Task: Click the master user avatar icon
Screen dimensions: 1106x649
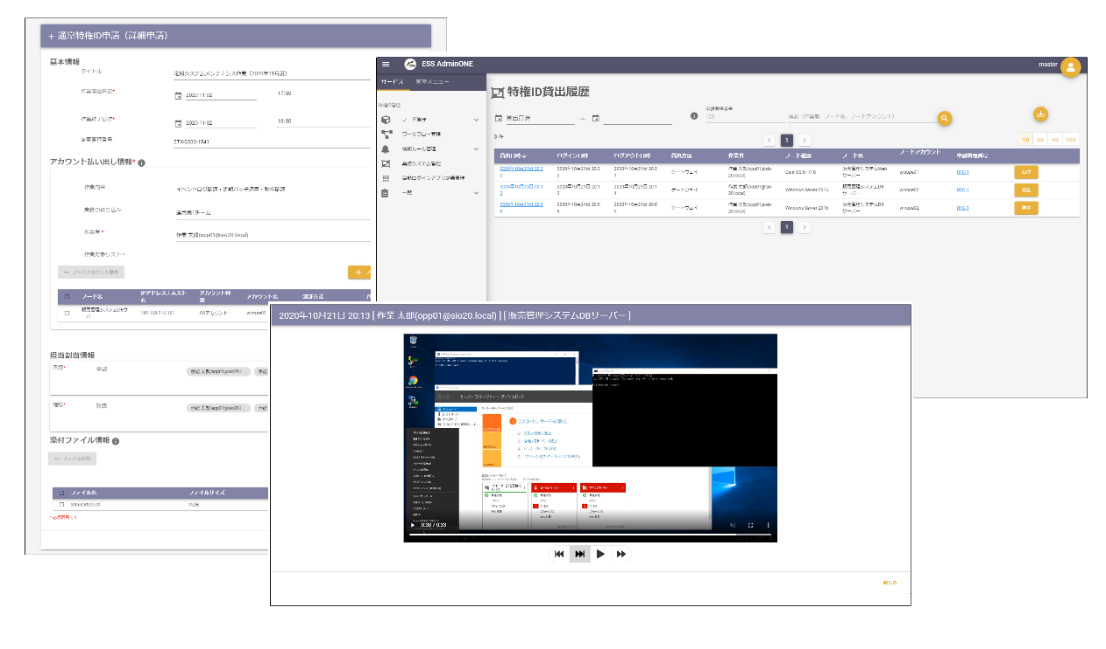Action: [x=1071, y=68]
